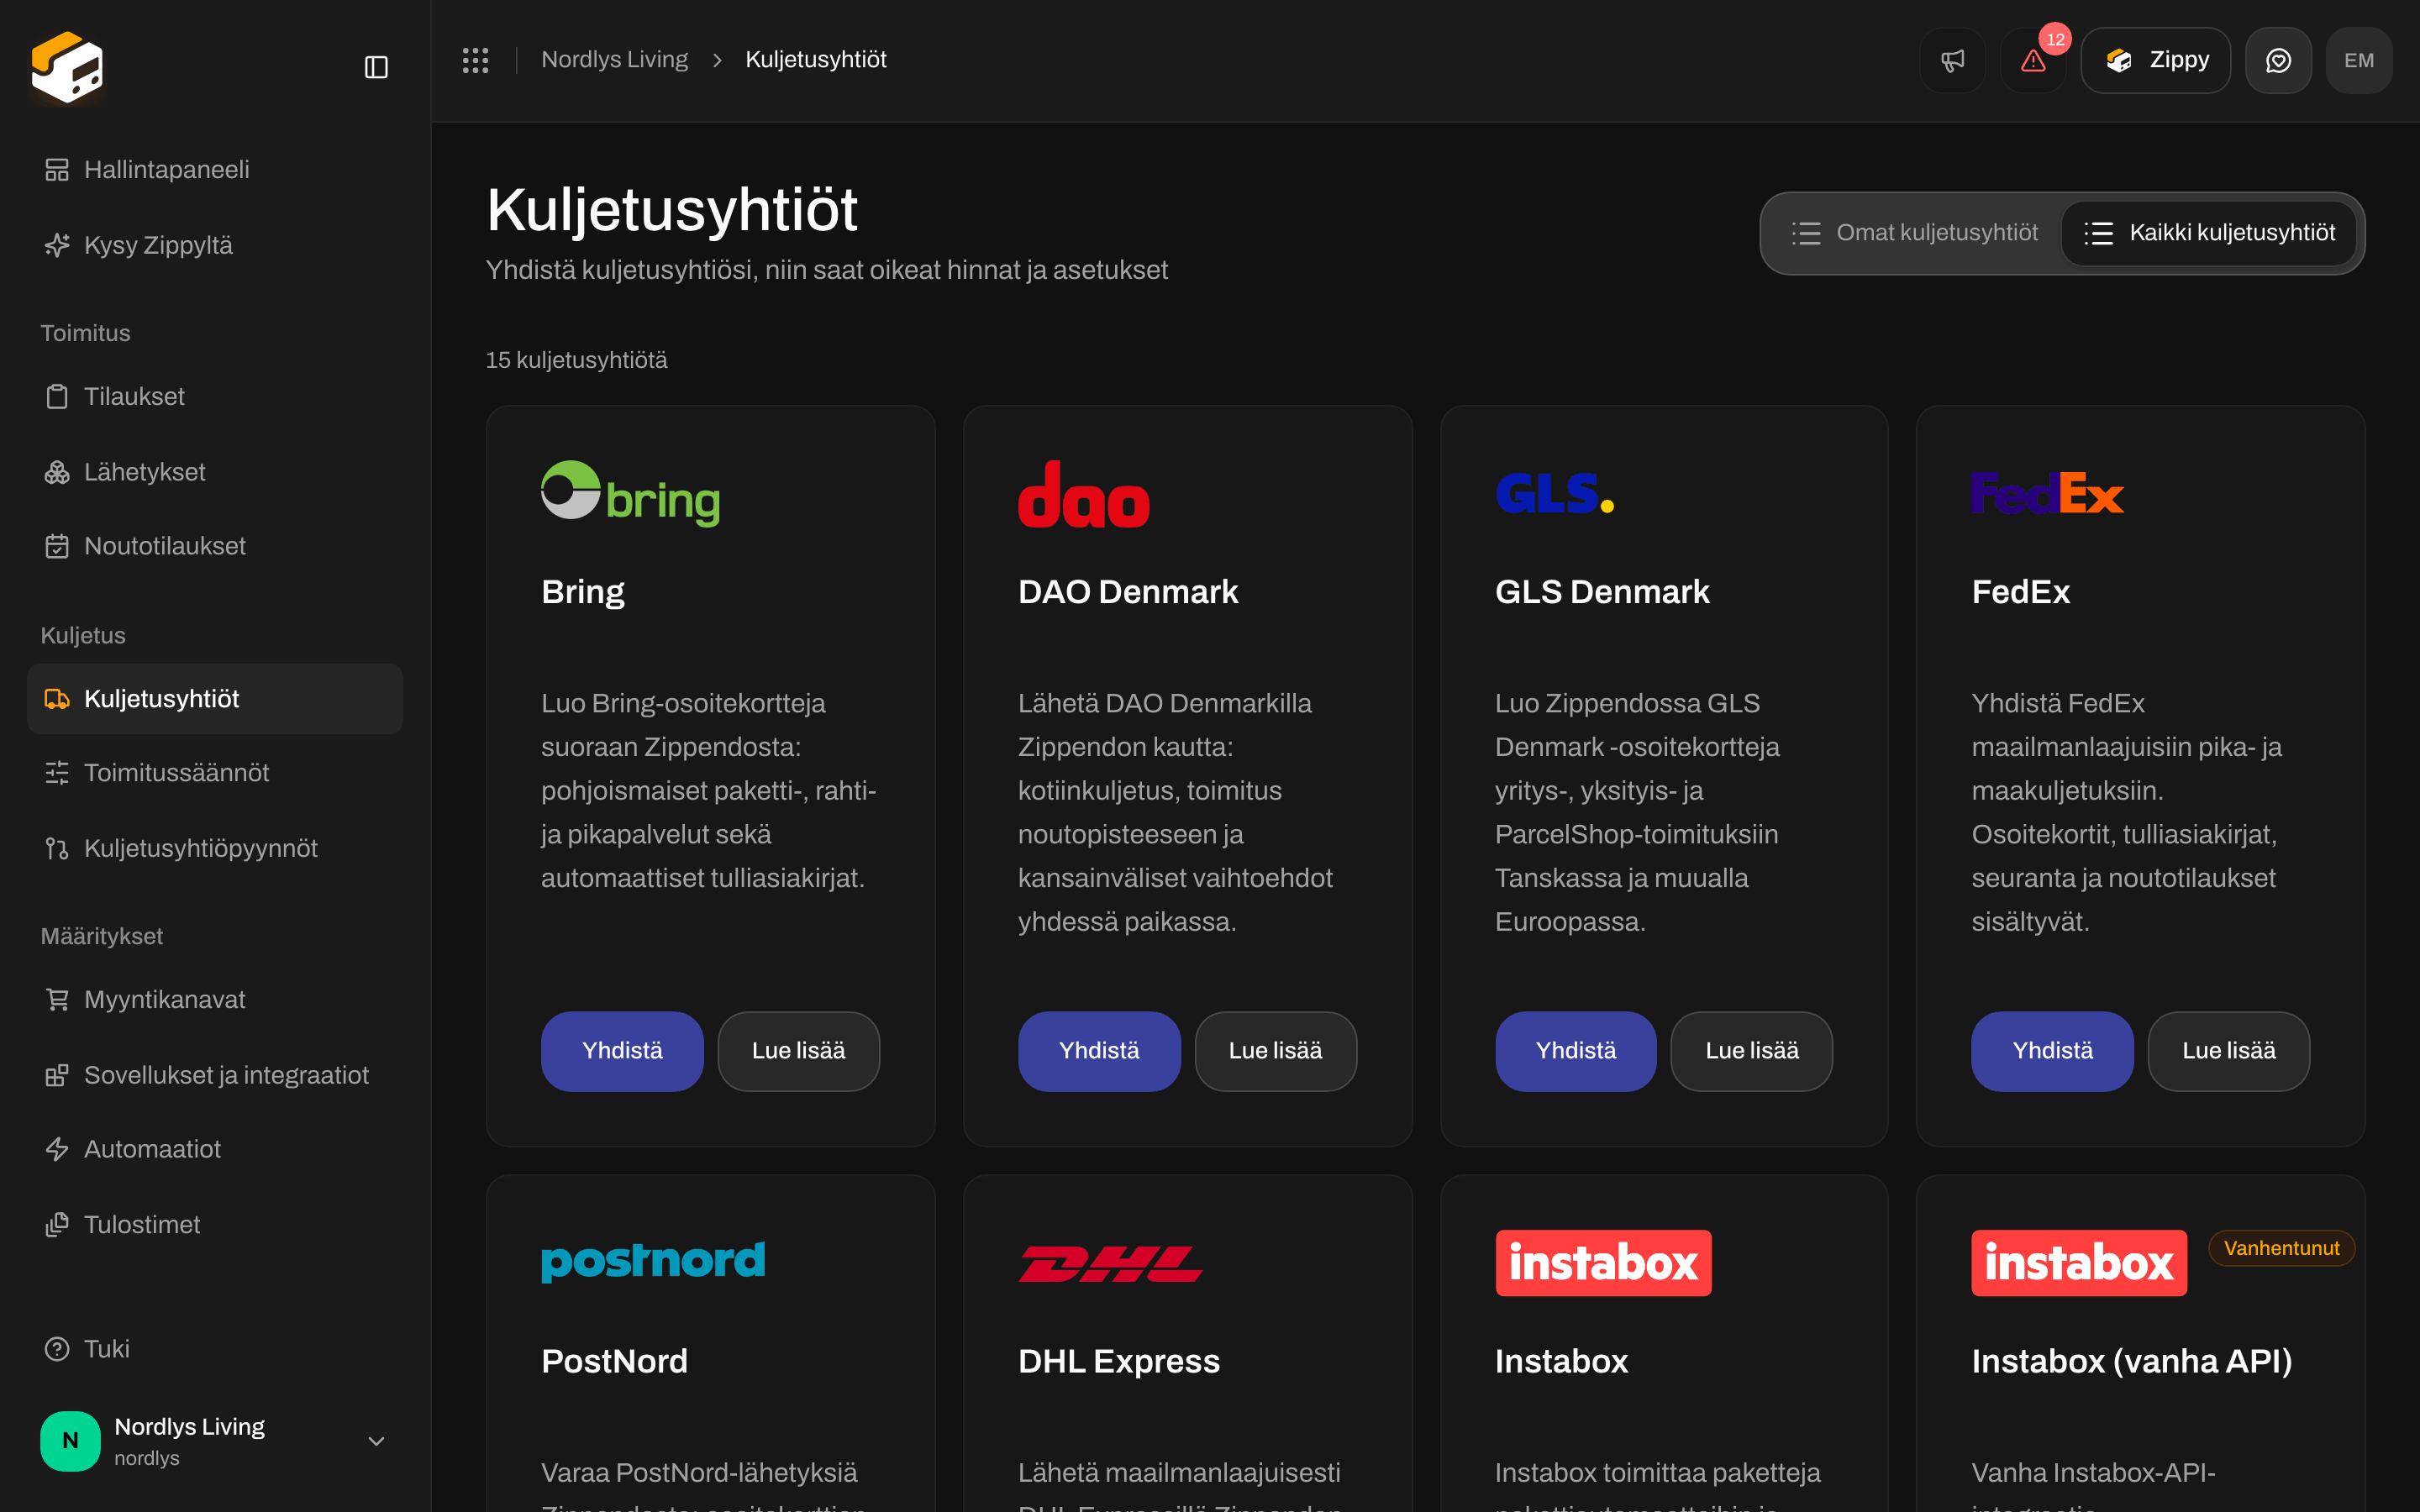The width and height of the screenshot is (2420, 1512).
Task: Open the Zippy assistant button
Action: pos(2155,60)
